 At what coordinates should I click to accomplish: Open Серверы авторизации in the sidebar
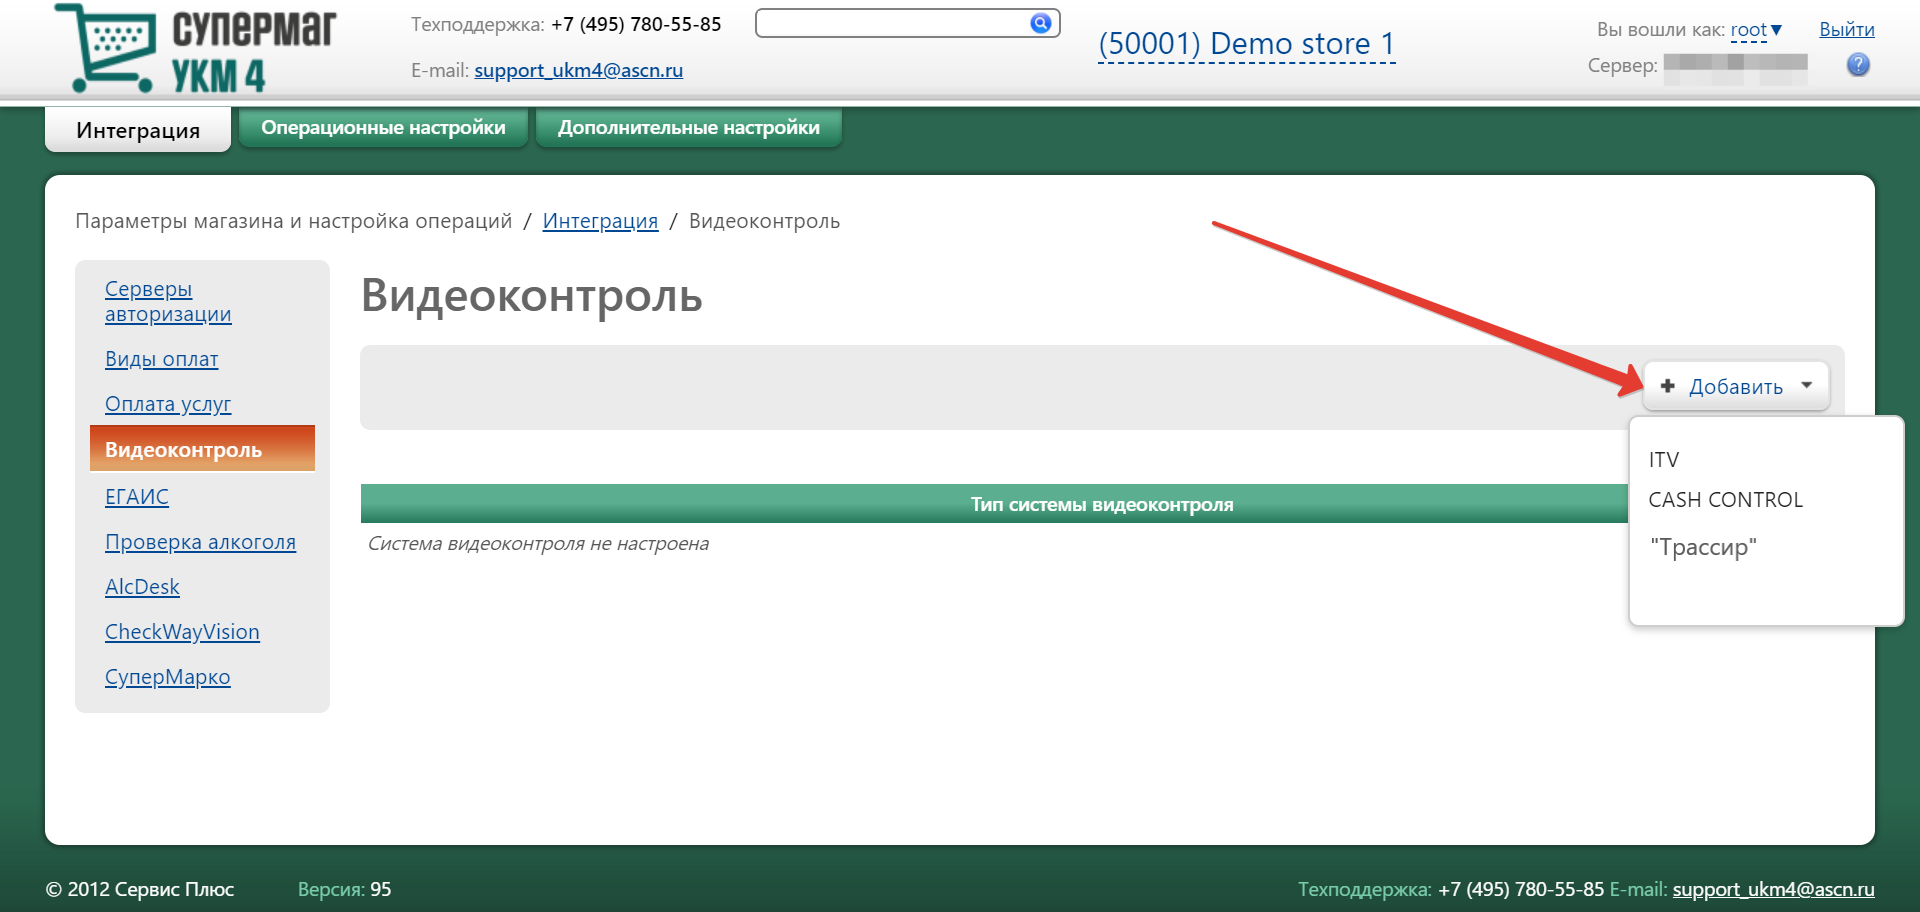coord(168,301)
